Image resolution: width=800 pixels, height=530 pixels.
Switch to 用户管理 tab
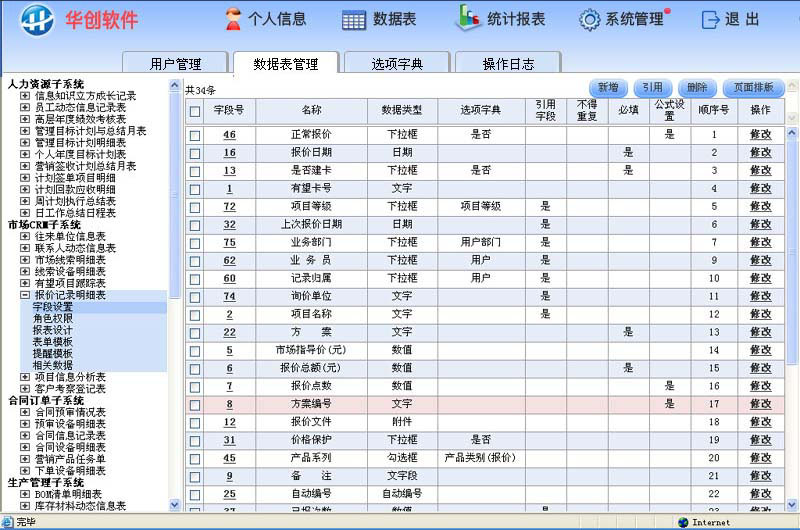[175, 64]
